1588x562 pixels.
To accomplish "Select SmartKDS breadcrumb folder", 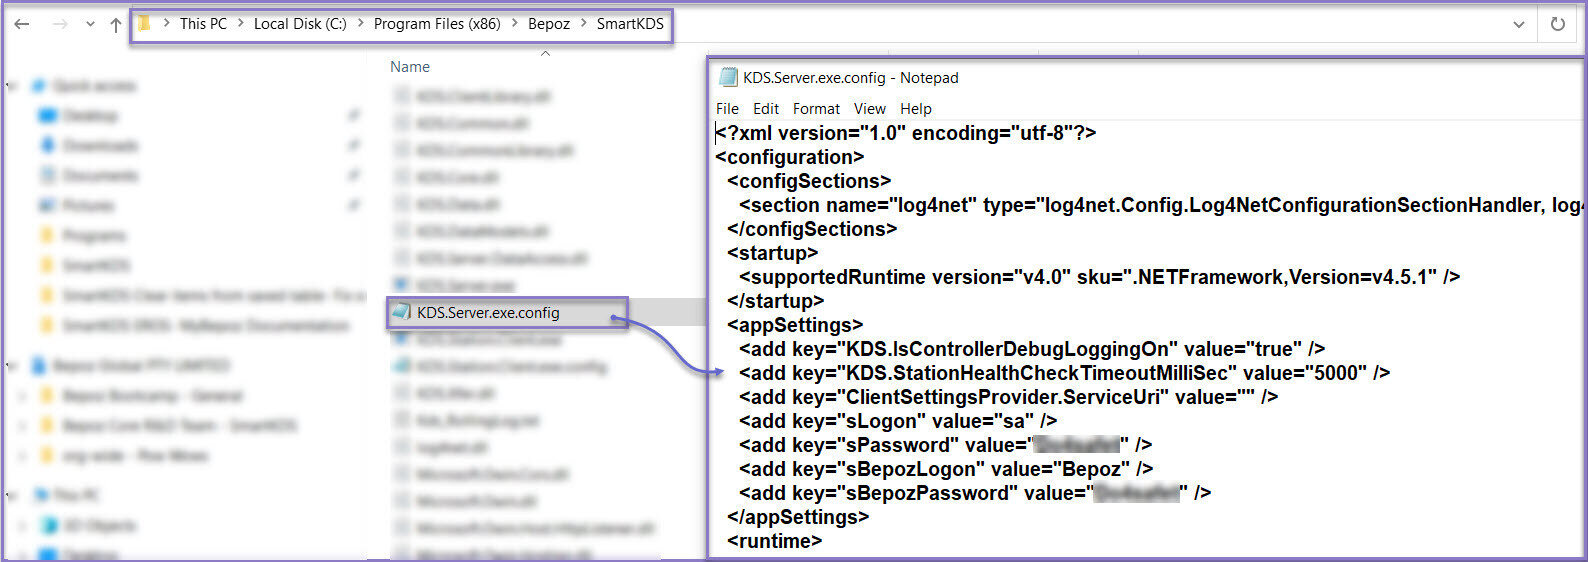I will tap(630, 24).
